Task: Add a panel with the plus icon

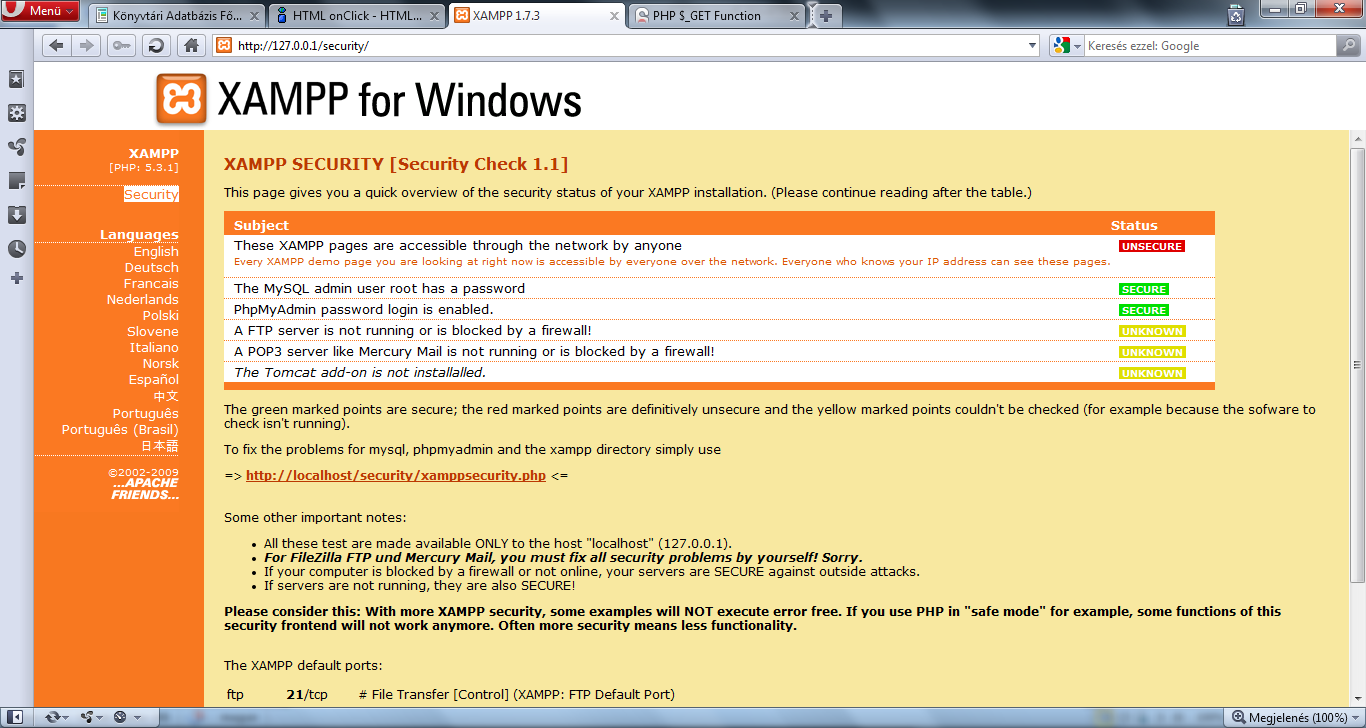Action: 16,278
